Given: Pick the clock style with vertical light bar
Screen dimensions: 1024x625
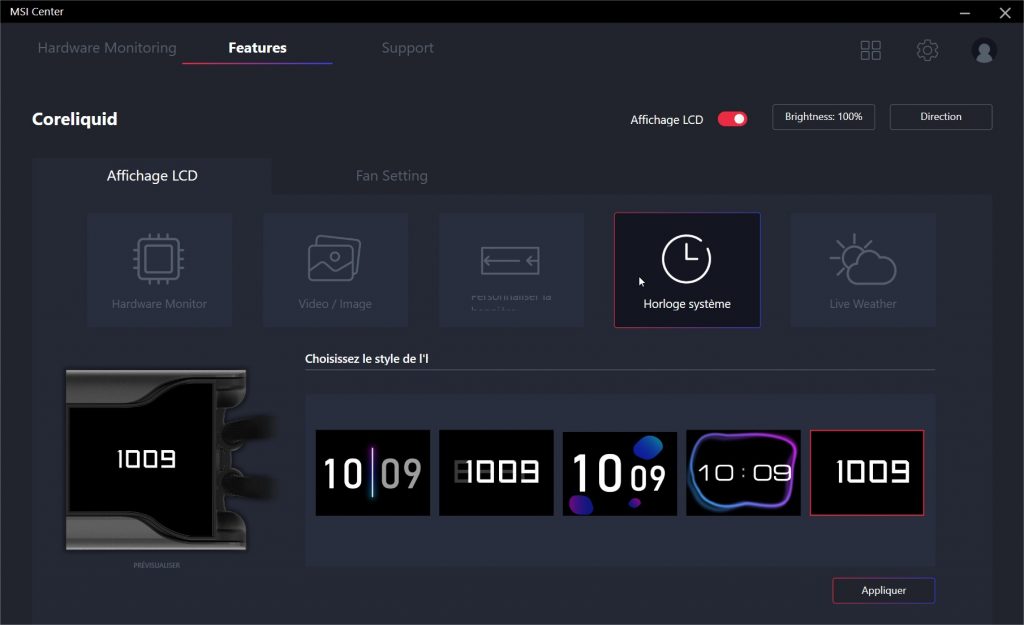Looking at the screenshot, I should pyautogui.click(x=373, y=473).
